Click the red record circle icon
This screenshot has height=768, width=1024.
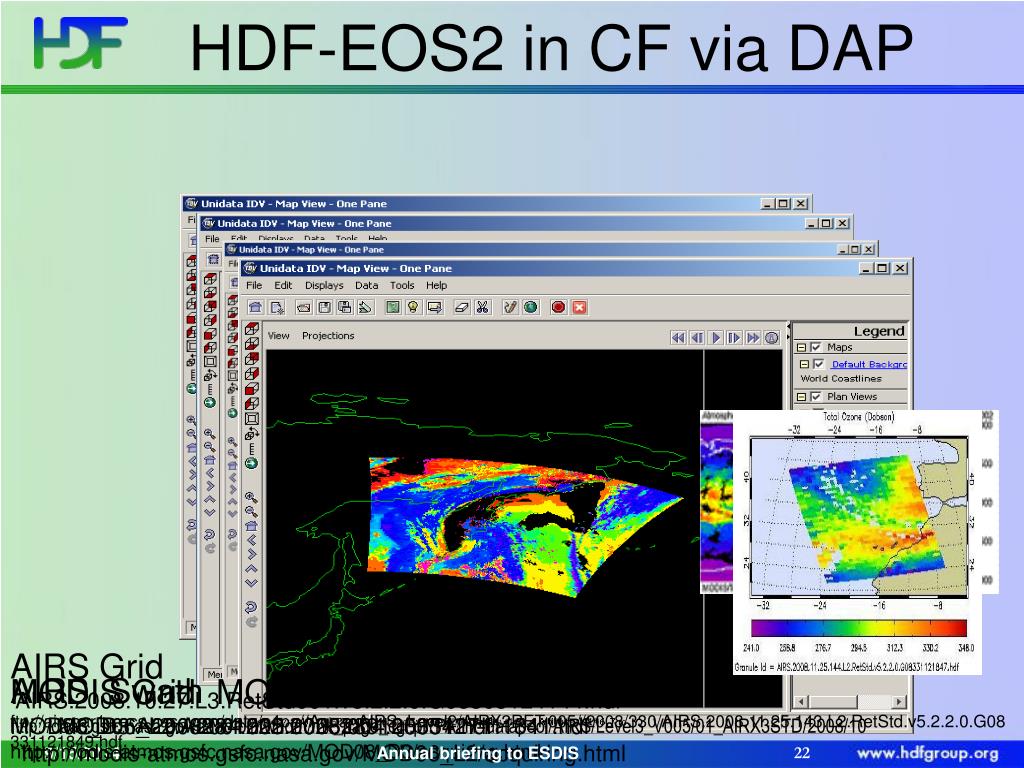pyautogui.click(x=558, y=307)
